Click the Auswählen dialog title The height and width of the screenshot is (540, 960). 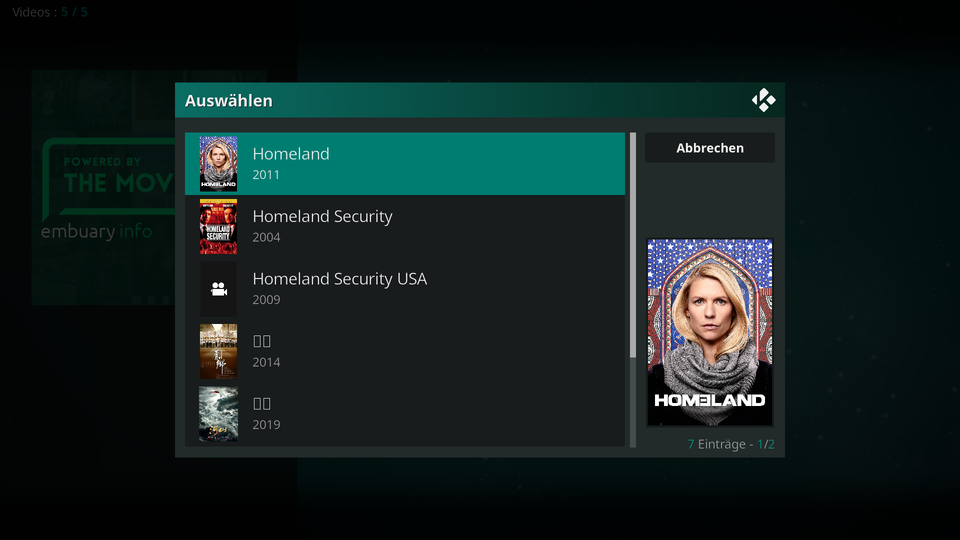click(x=228, y=100)
